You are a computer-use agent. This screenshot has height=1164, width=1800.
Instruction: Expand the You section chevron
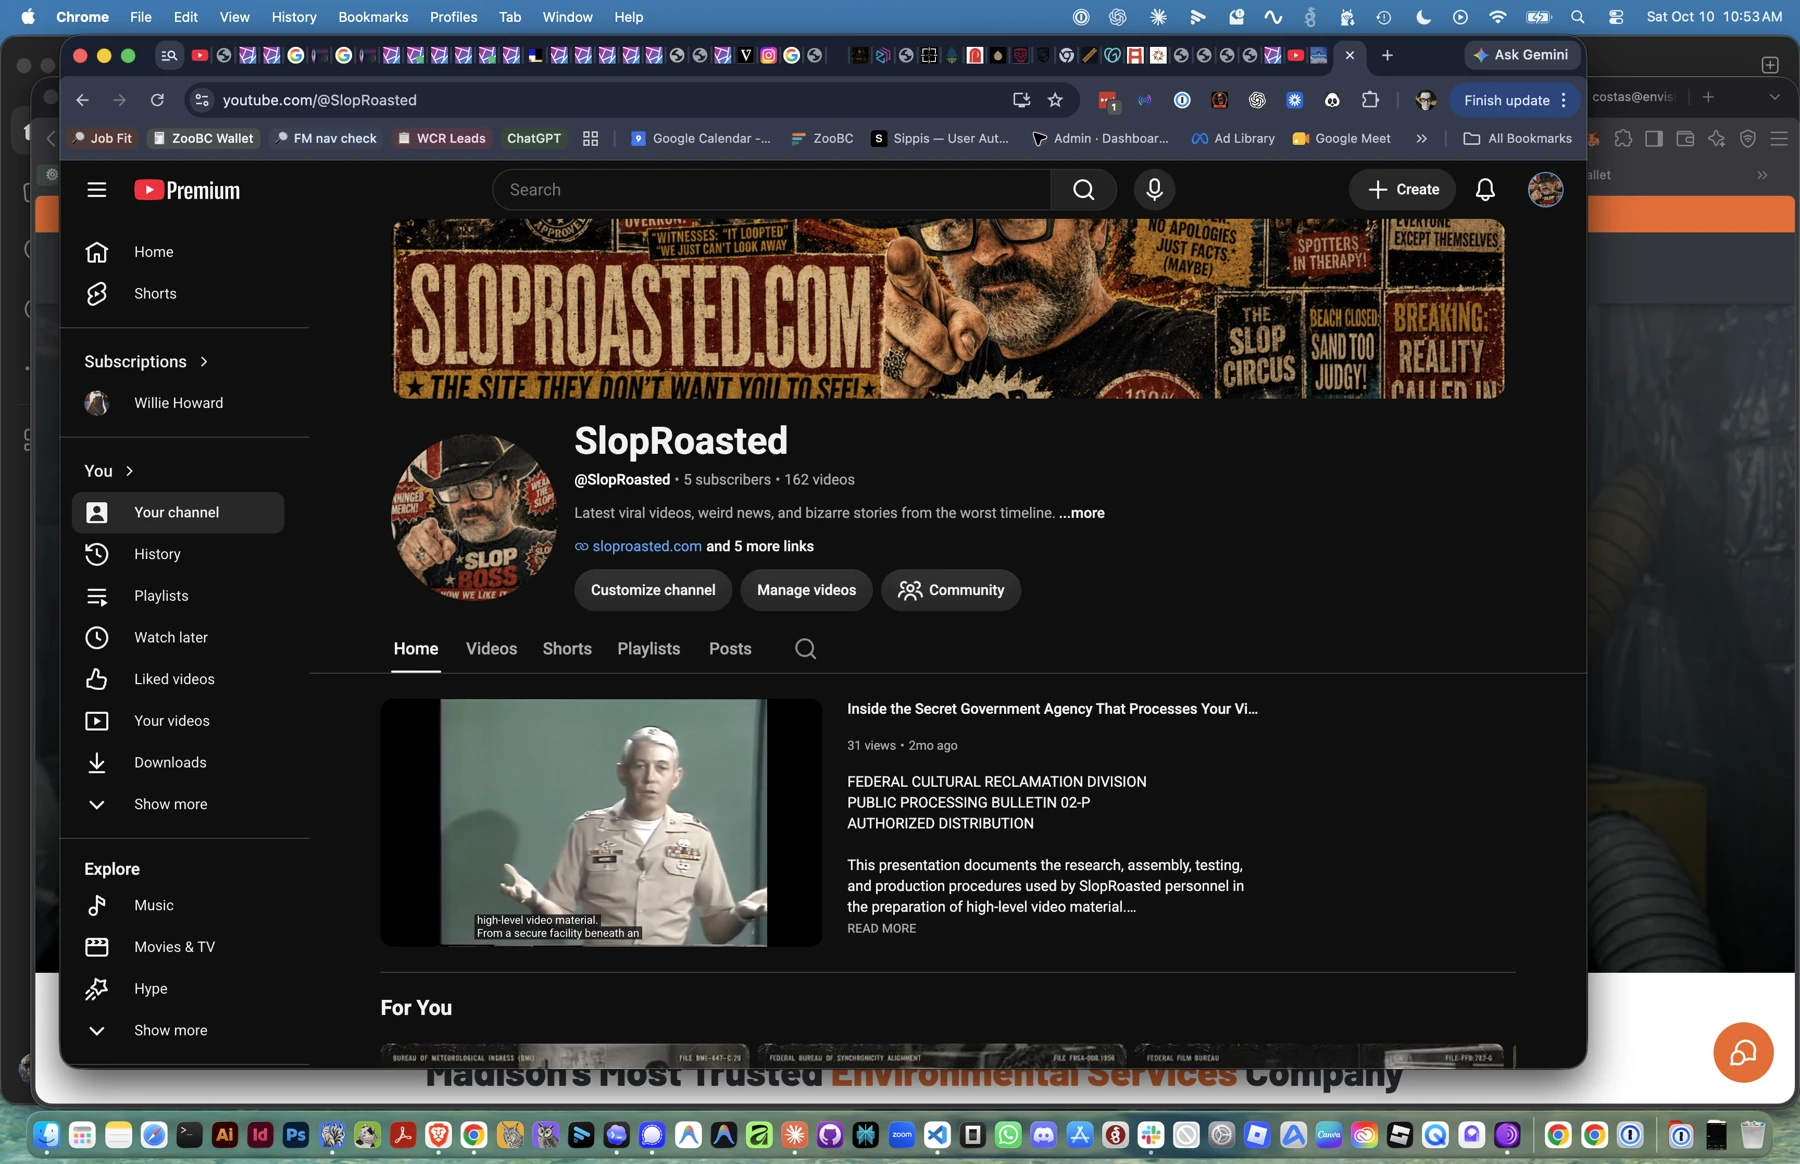tap(129, 471)
